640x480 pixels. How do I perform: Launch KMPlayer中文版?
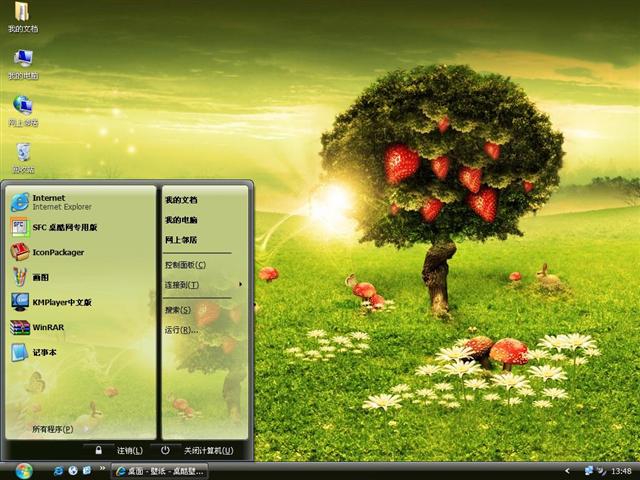(x=60, y=302)
